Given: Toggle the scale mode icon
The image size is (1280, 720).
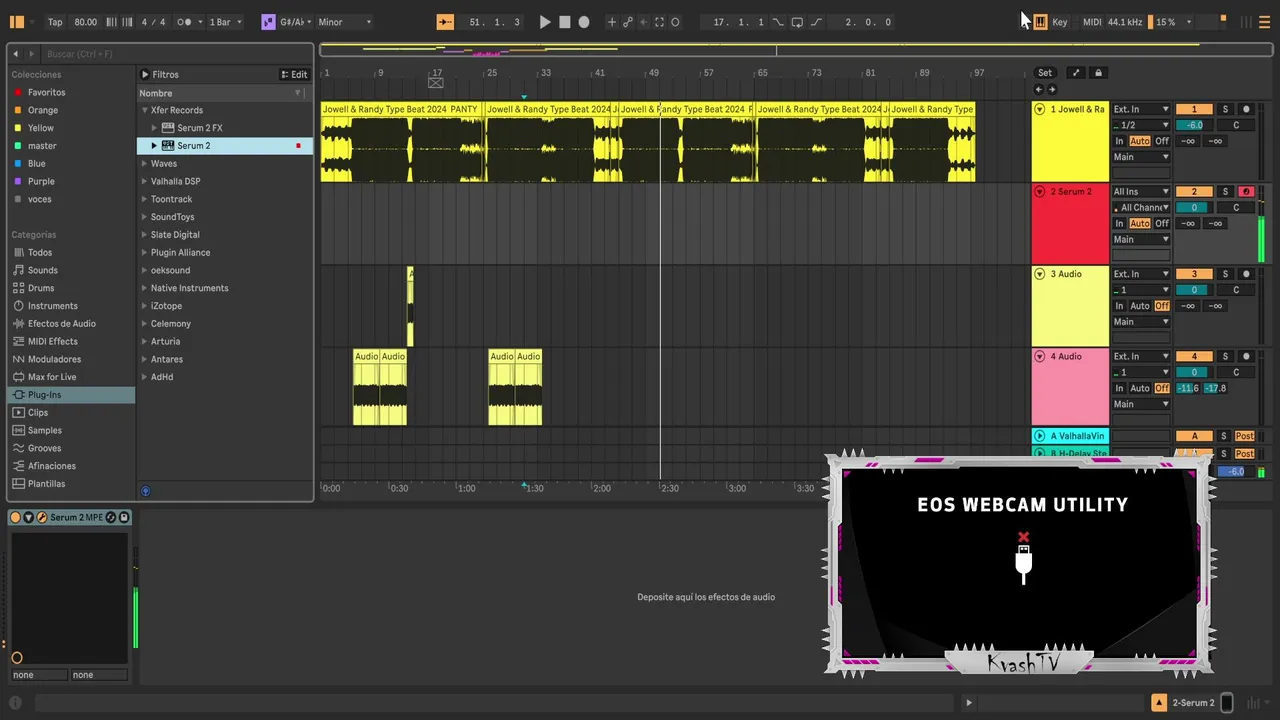Looking at the screenshot, I should [268, 22].
